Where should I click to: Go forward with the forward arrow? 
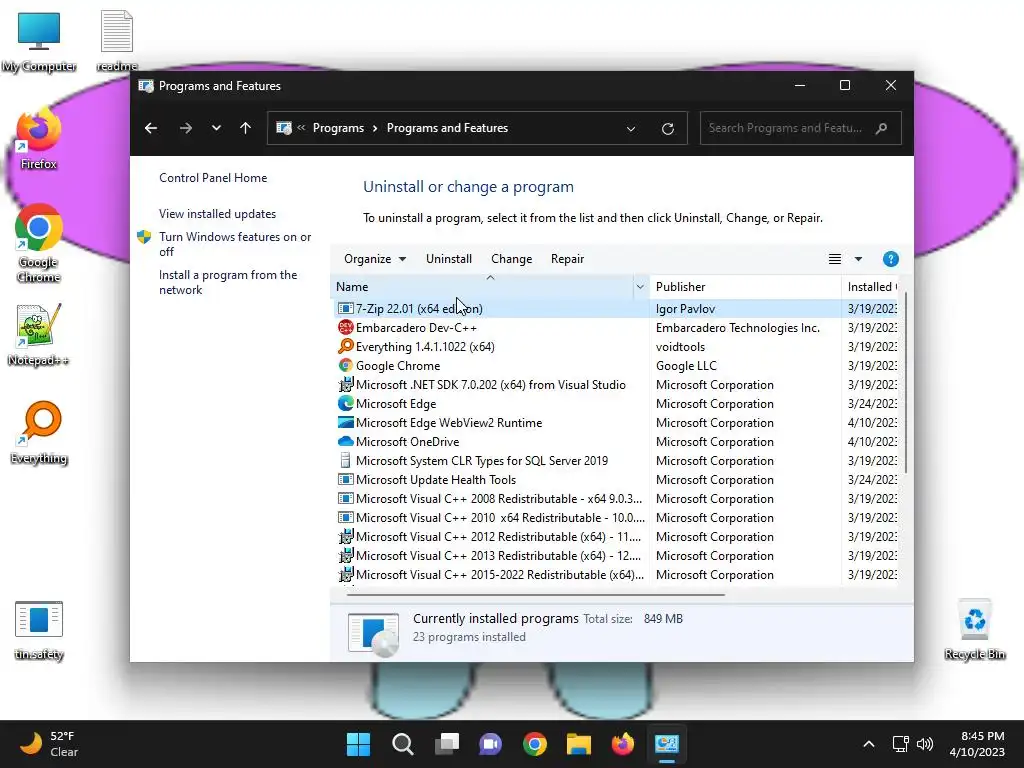185,128
